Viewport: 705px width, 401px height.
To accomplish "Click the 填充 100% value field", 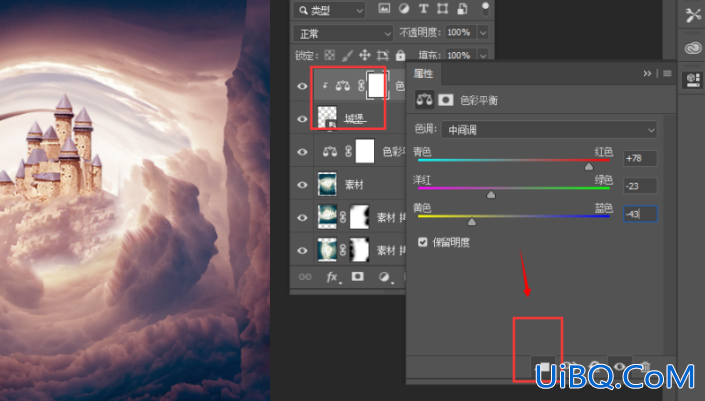I will (x=460, y=55).
